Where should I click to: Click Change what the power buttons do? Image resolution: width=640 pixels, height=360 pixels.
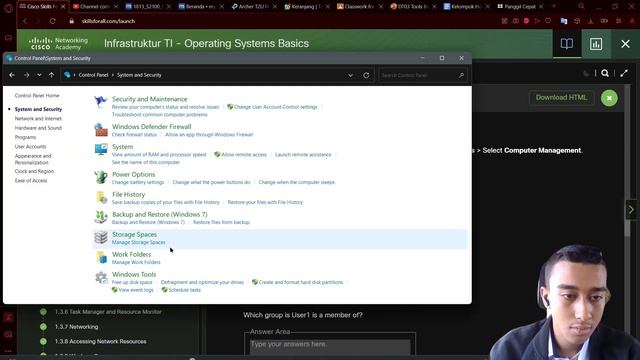click(x=211, y=182)
